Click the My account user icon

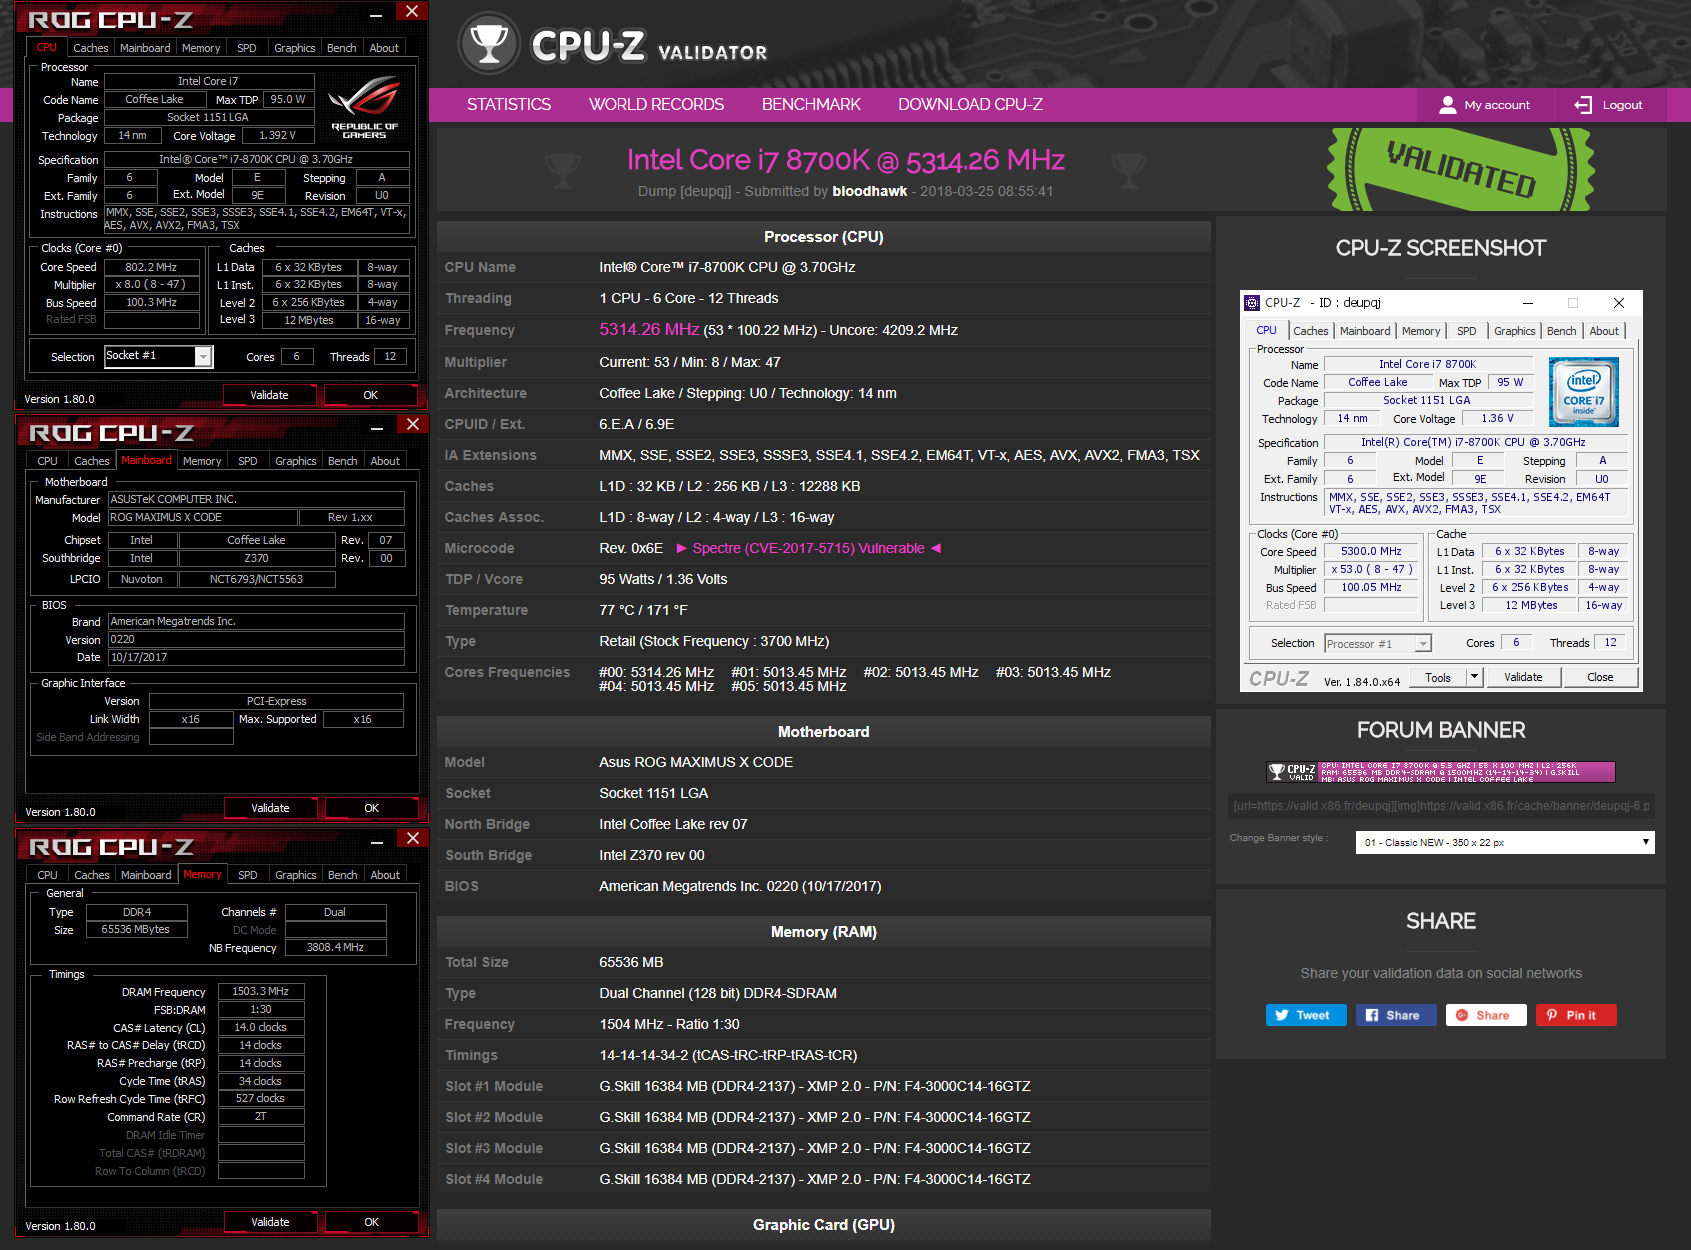(1447, 105)
